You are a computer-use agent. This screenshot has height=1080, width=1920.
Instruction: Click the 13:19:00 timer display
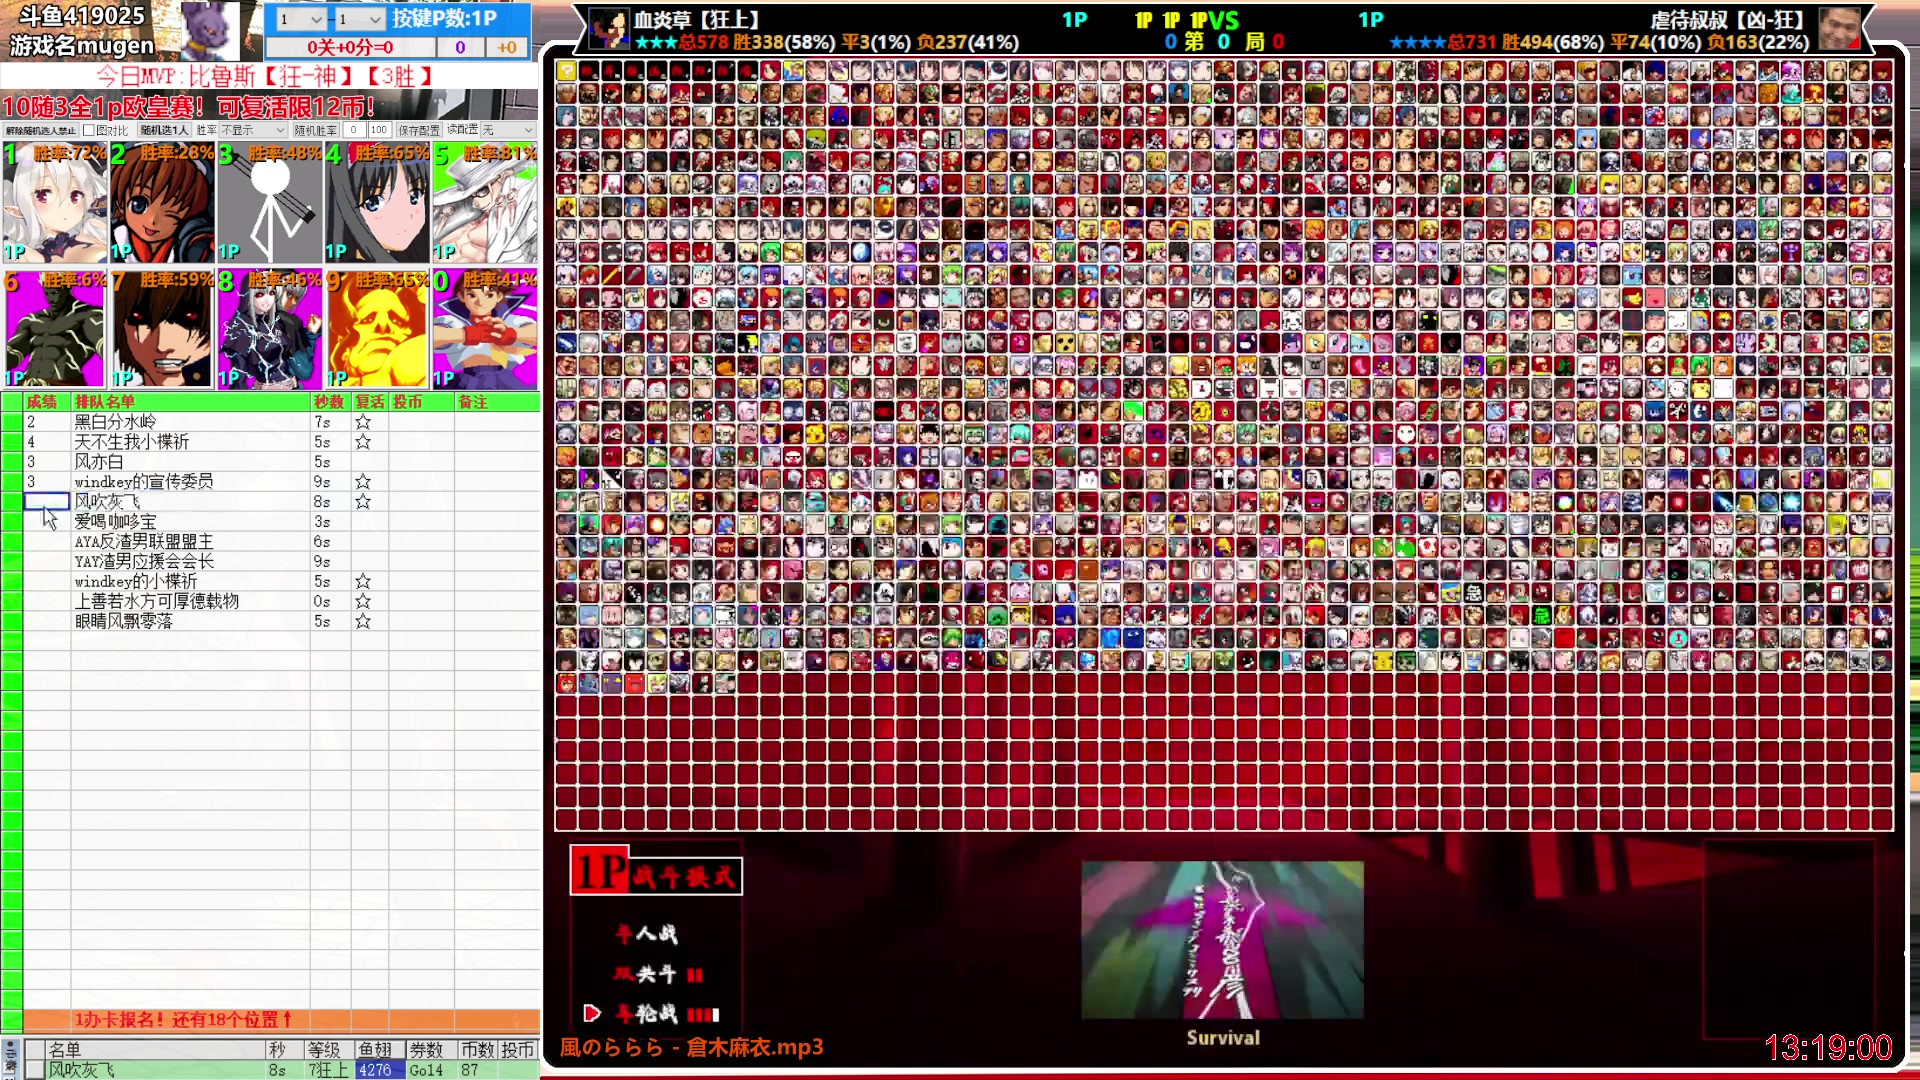coord(1828,1047)
